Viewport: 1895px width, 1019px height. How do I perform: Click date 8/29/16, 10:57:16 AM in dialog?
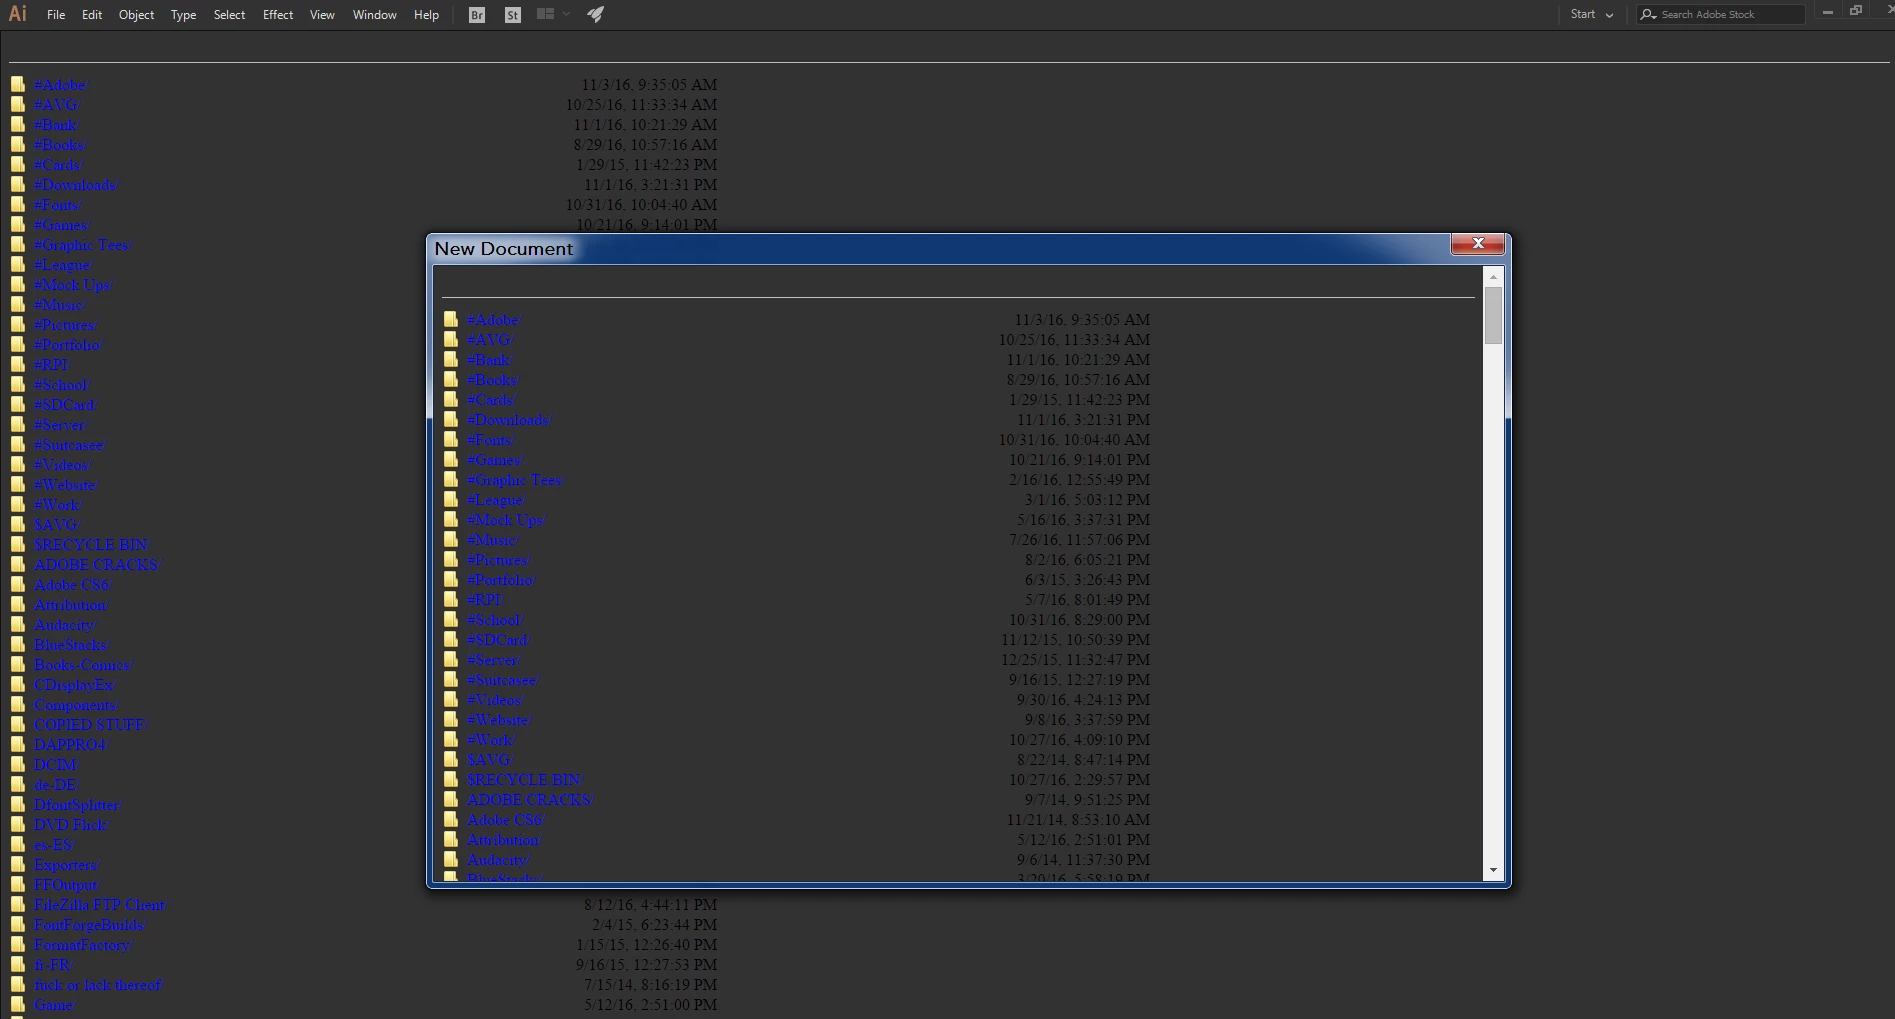pos(1078,380)
